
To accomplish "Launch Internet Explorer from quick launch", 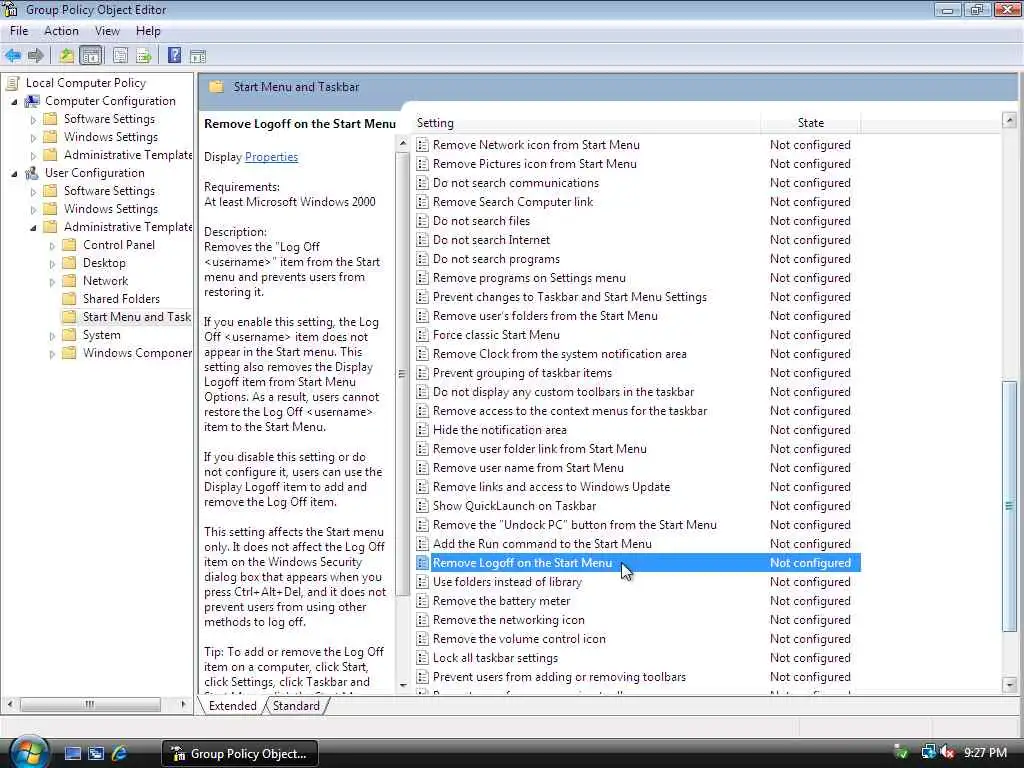I will tap(120, 754).
